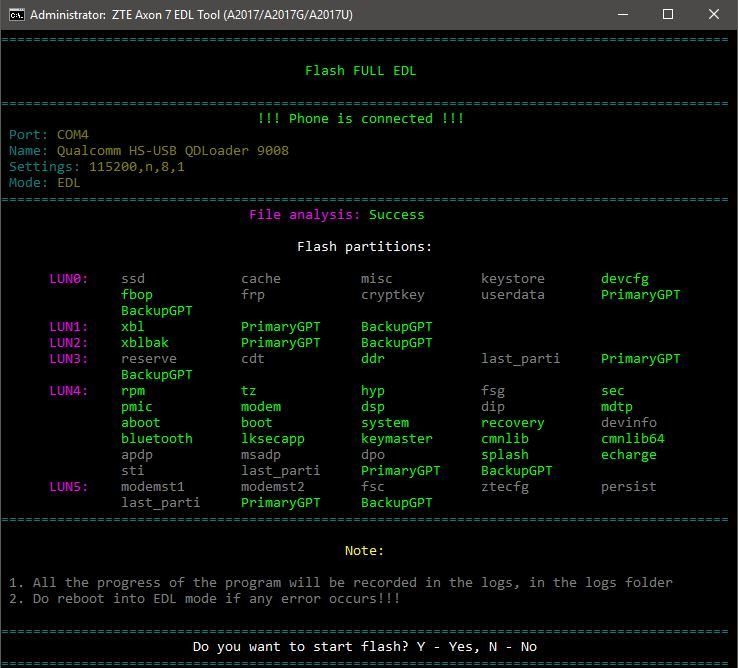Click the 'LUN4:' label
This screenshot has width=738, height=668.
68,391
